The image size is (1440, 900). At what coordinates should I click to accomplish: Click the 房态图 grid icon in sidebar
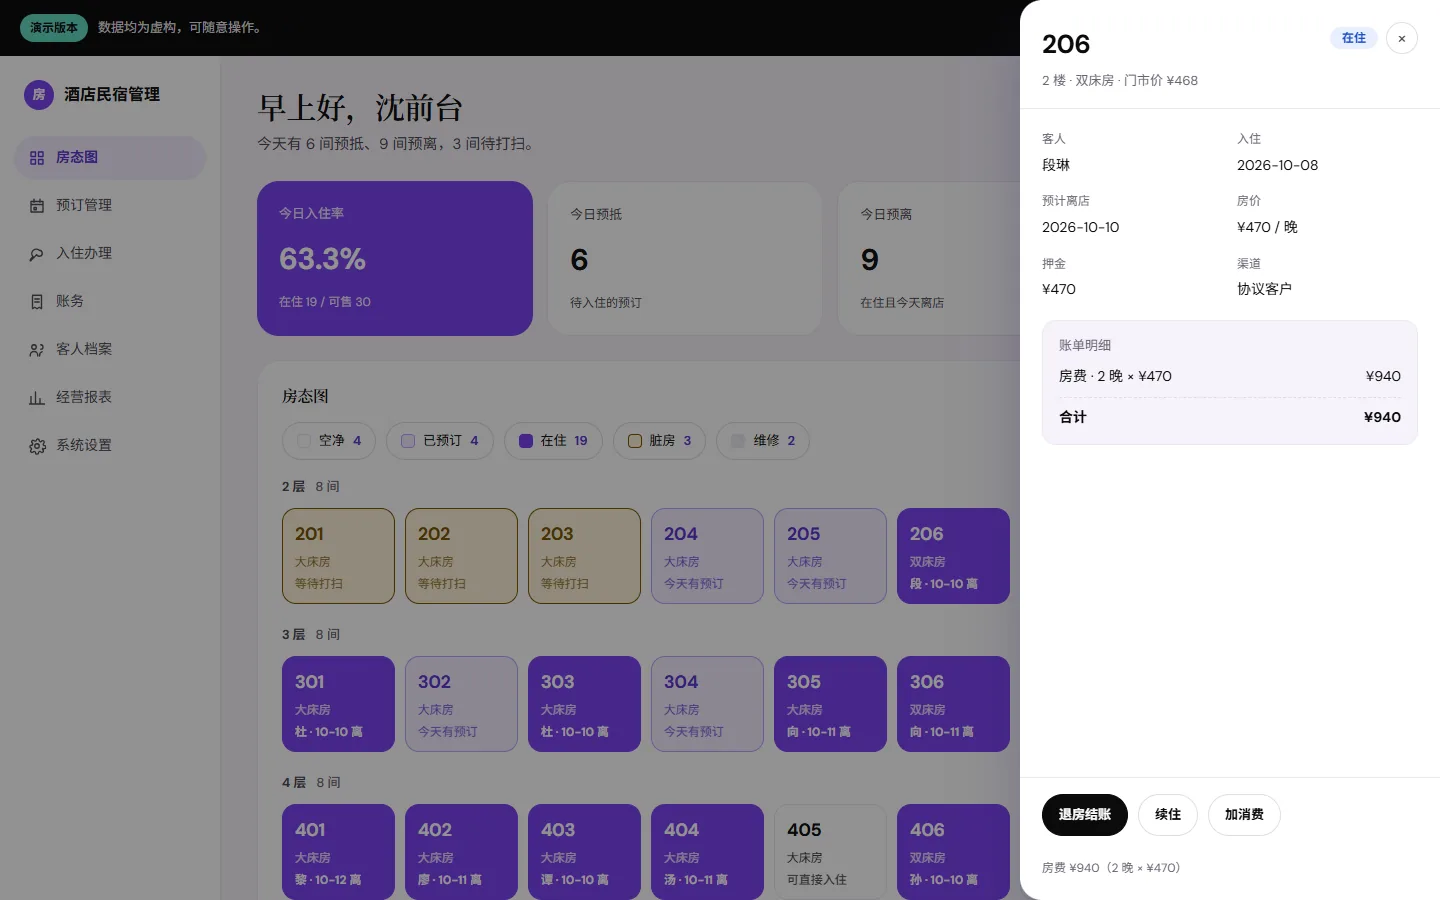(37, 158)
